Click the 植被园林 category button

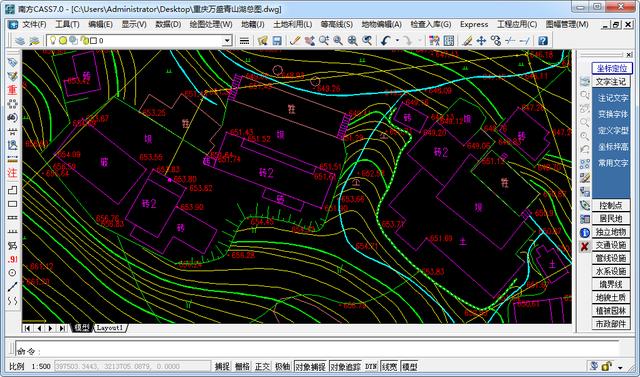611,310
